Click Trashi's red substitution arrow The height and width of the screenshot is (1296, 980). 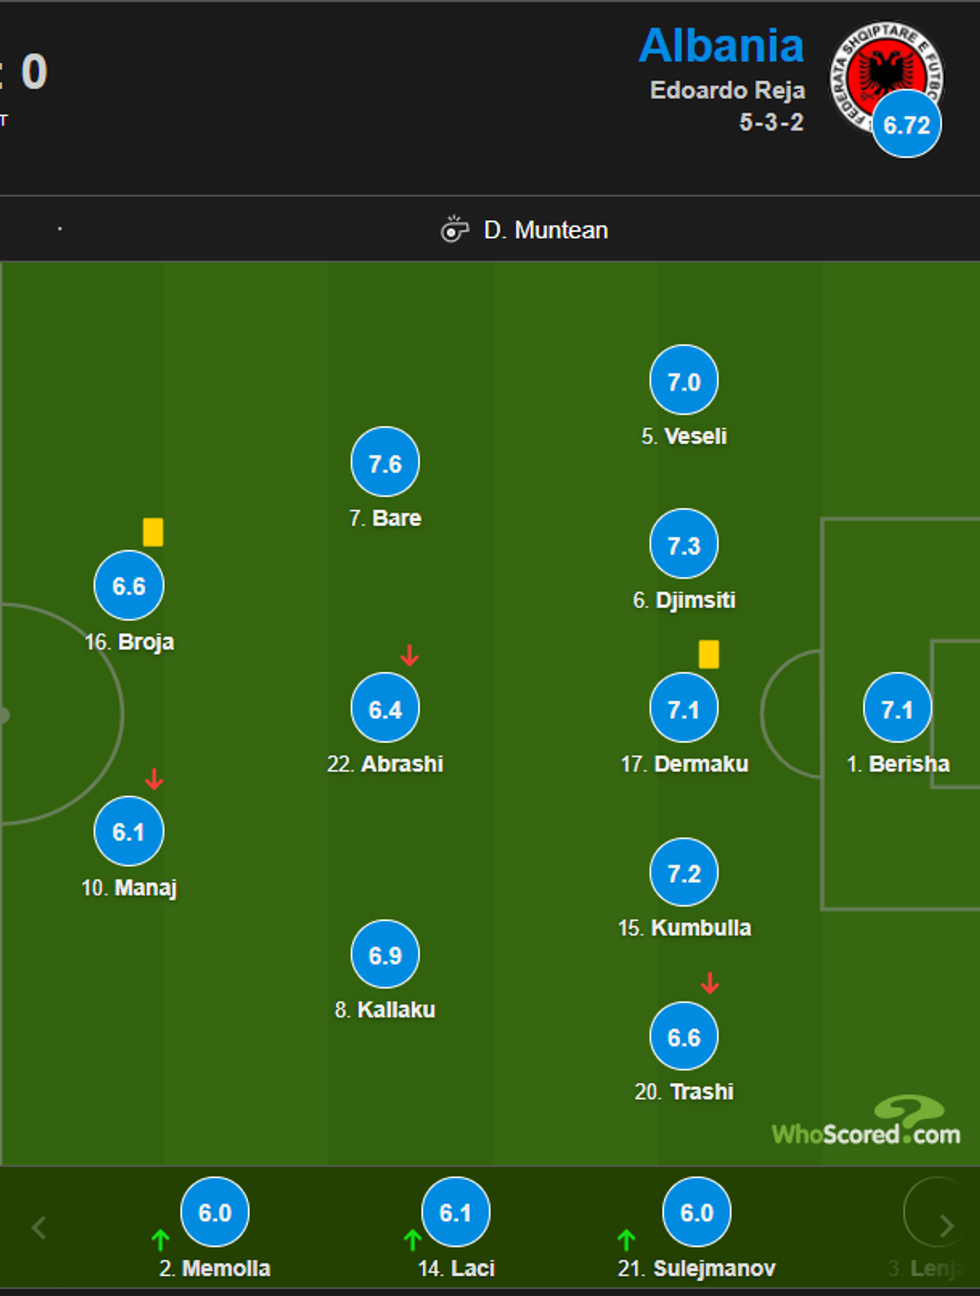[710, 983]
